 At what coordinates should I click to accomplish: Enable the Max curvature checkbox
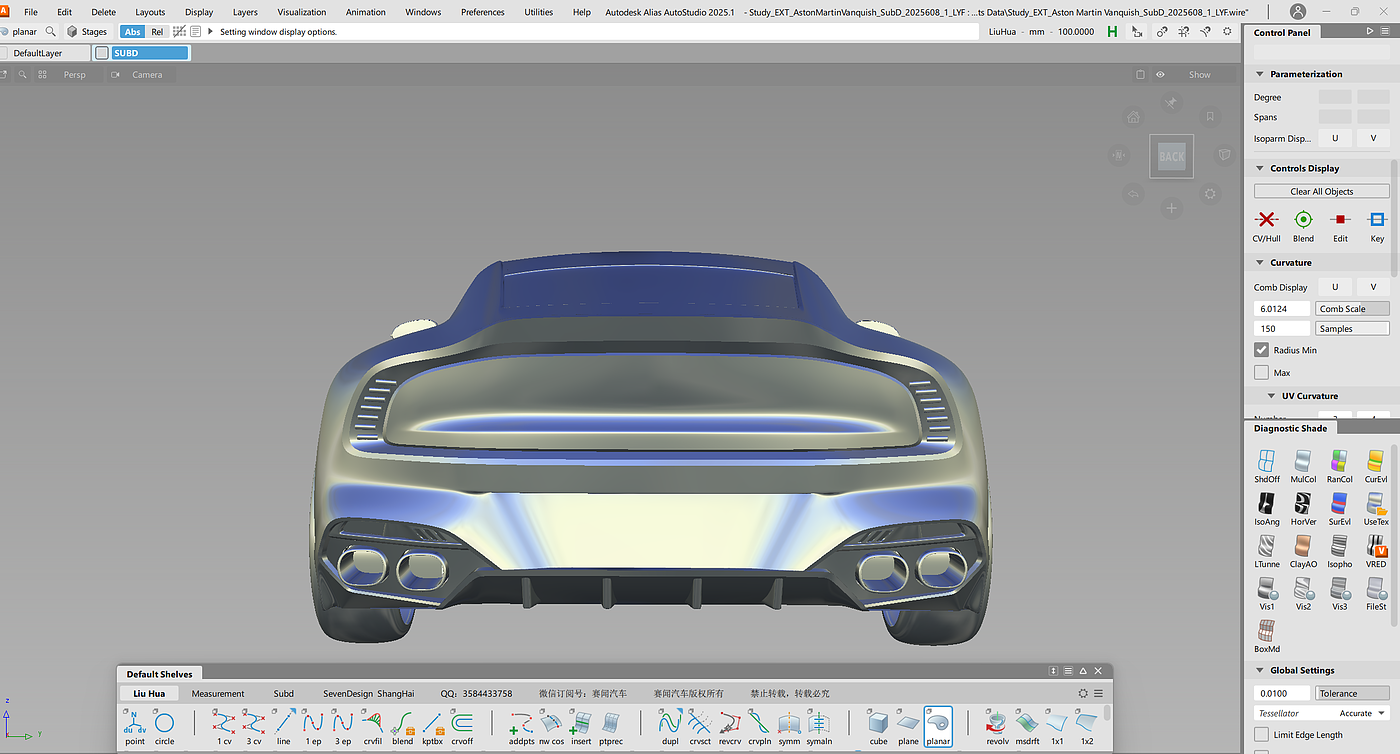pyautogui.click(x=1261, y=372)
